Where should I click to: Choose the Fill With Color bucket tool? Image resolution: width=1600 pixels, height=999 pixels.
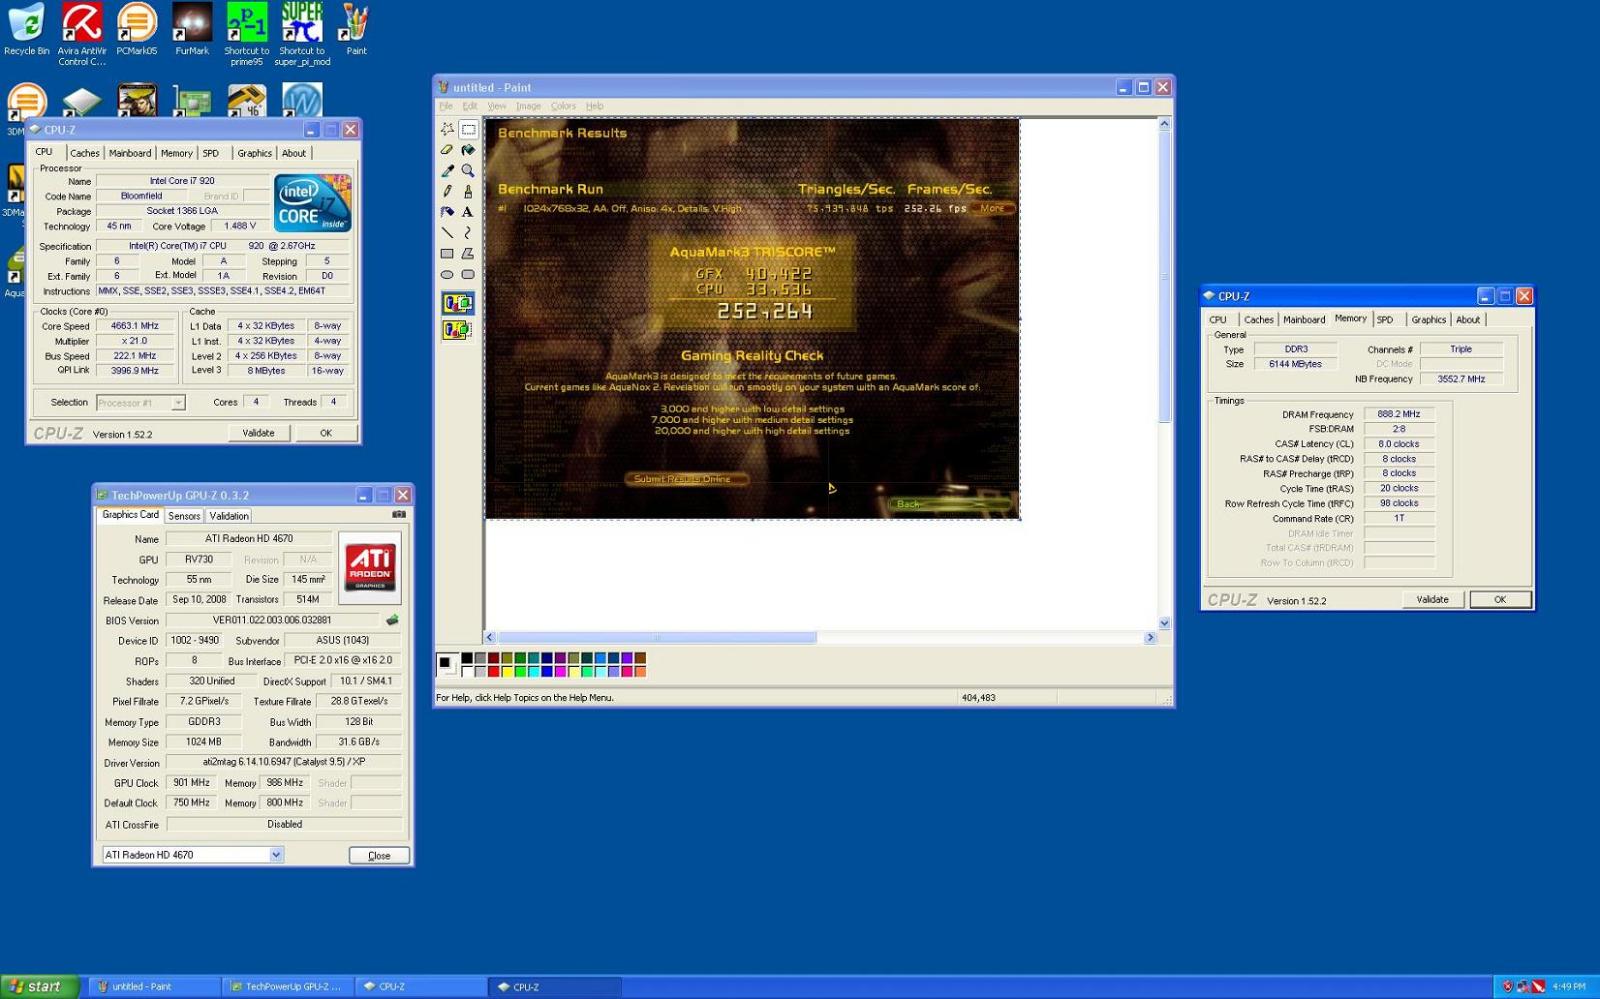(x=468, y=150)
